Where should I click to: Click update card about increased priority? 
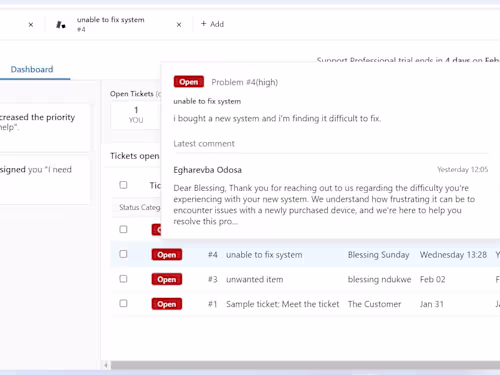click(45, 128)
